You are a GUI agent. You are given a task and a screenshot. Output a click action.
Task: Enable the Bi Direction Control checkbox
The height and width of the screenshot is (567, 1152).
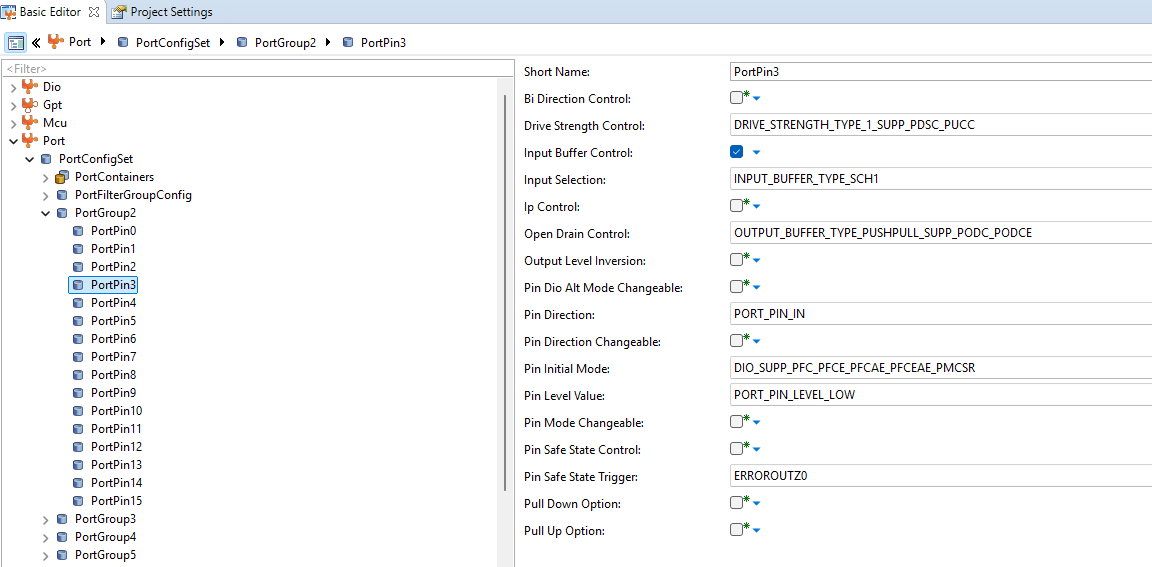click(736, 98)
